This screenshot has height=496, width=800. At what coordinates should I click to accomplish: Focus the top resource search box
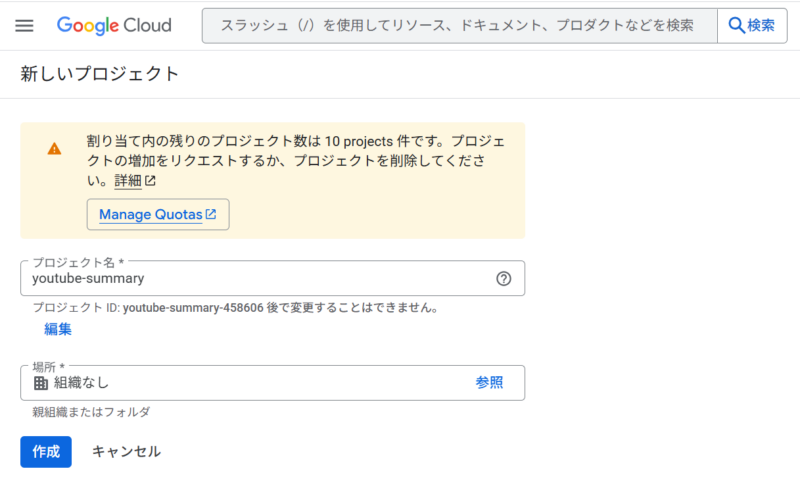pyautogui.click(x=460, y=26)
